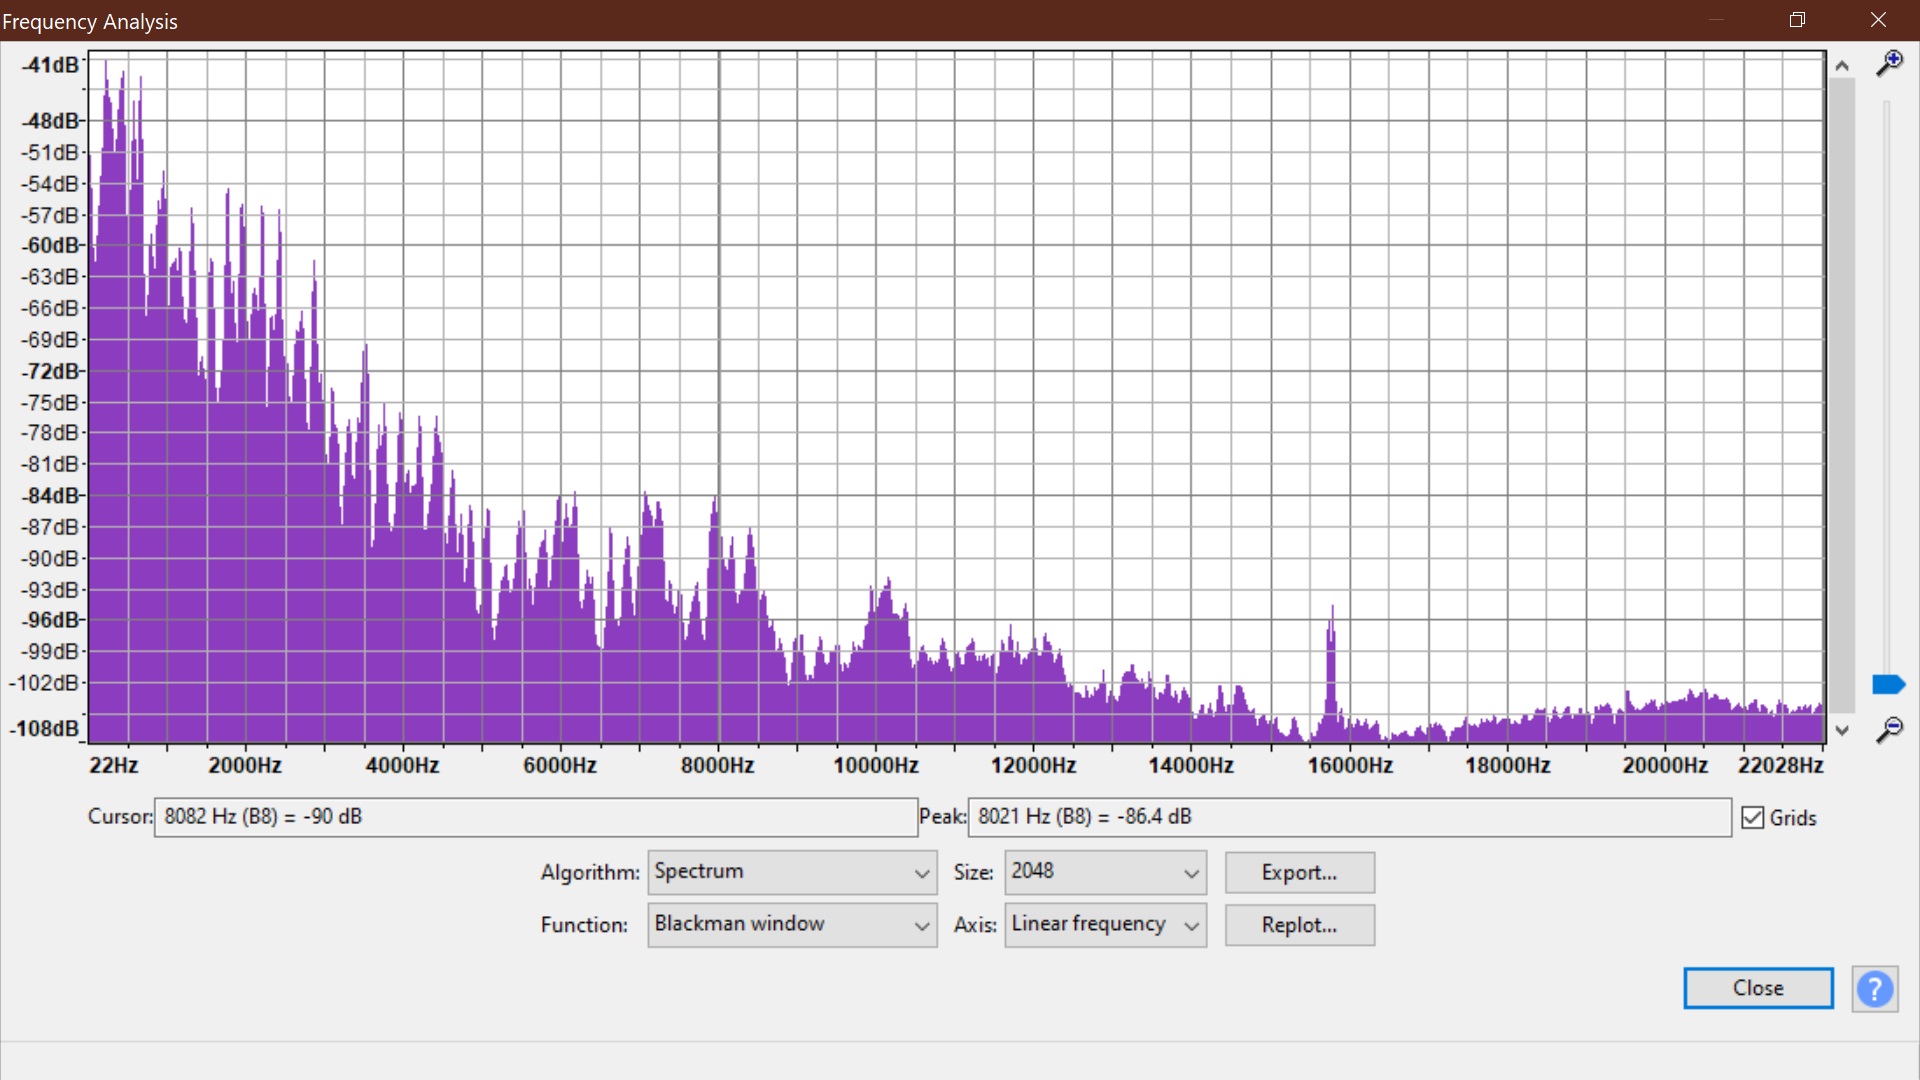Click the zoom out magnifier icon
Image resolution: width=1920 pixels, height=1080 pixels.
1888,729
